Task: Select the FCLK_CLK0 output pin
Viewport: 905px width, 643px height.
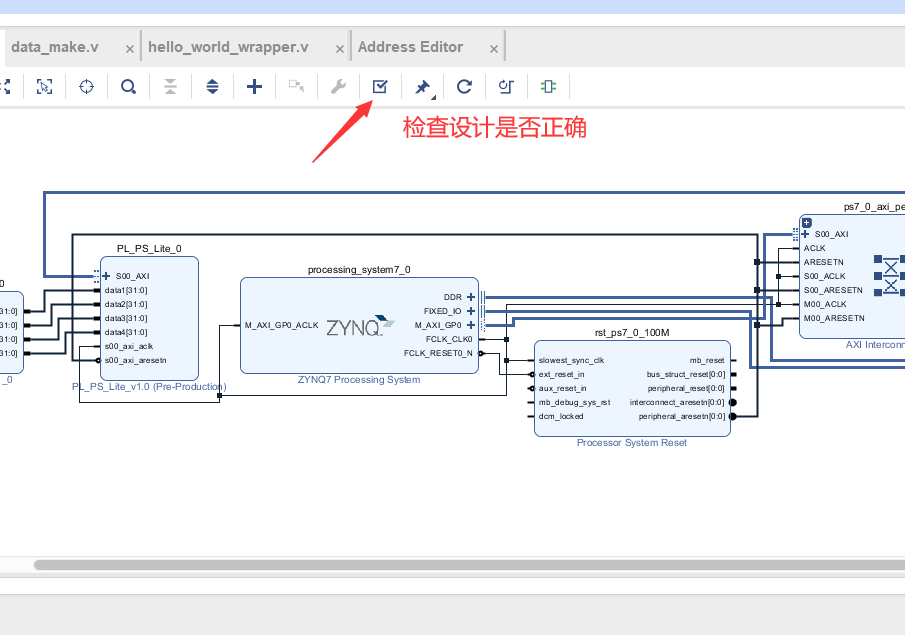Action: 449,339
